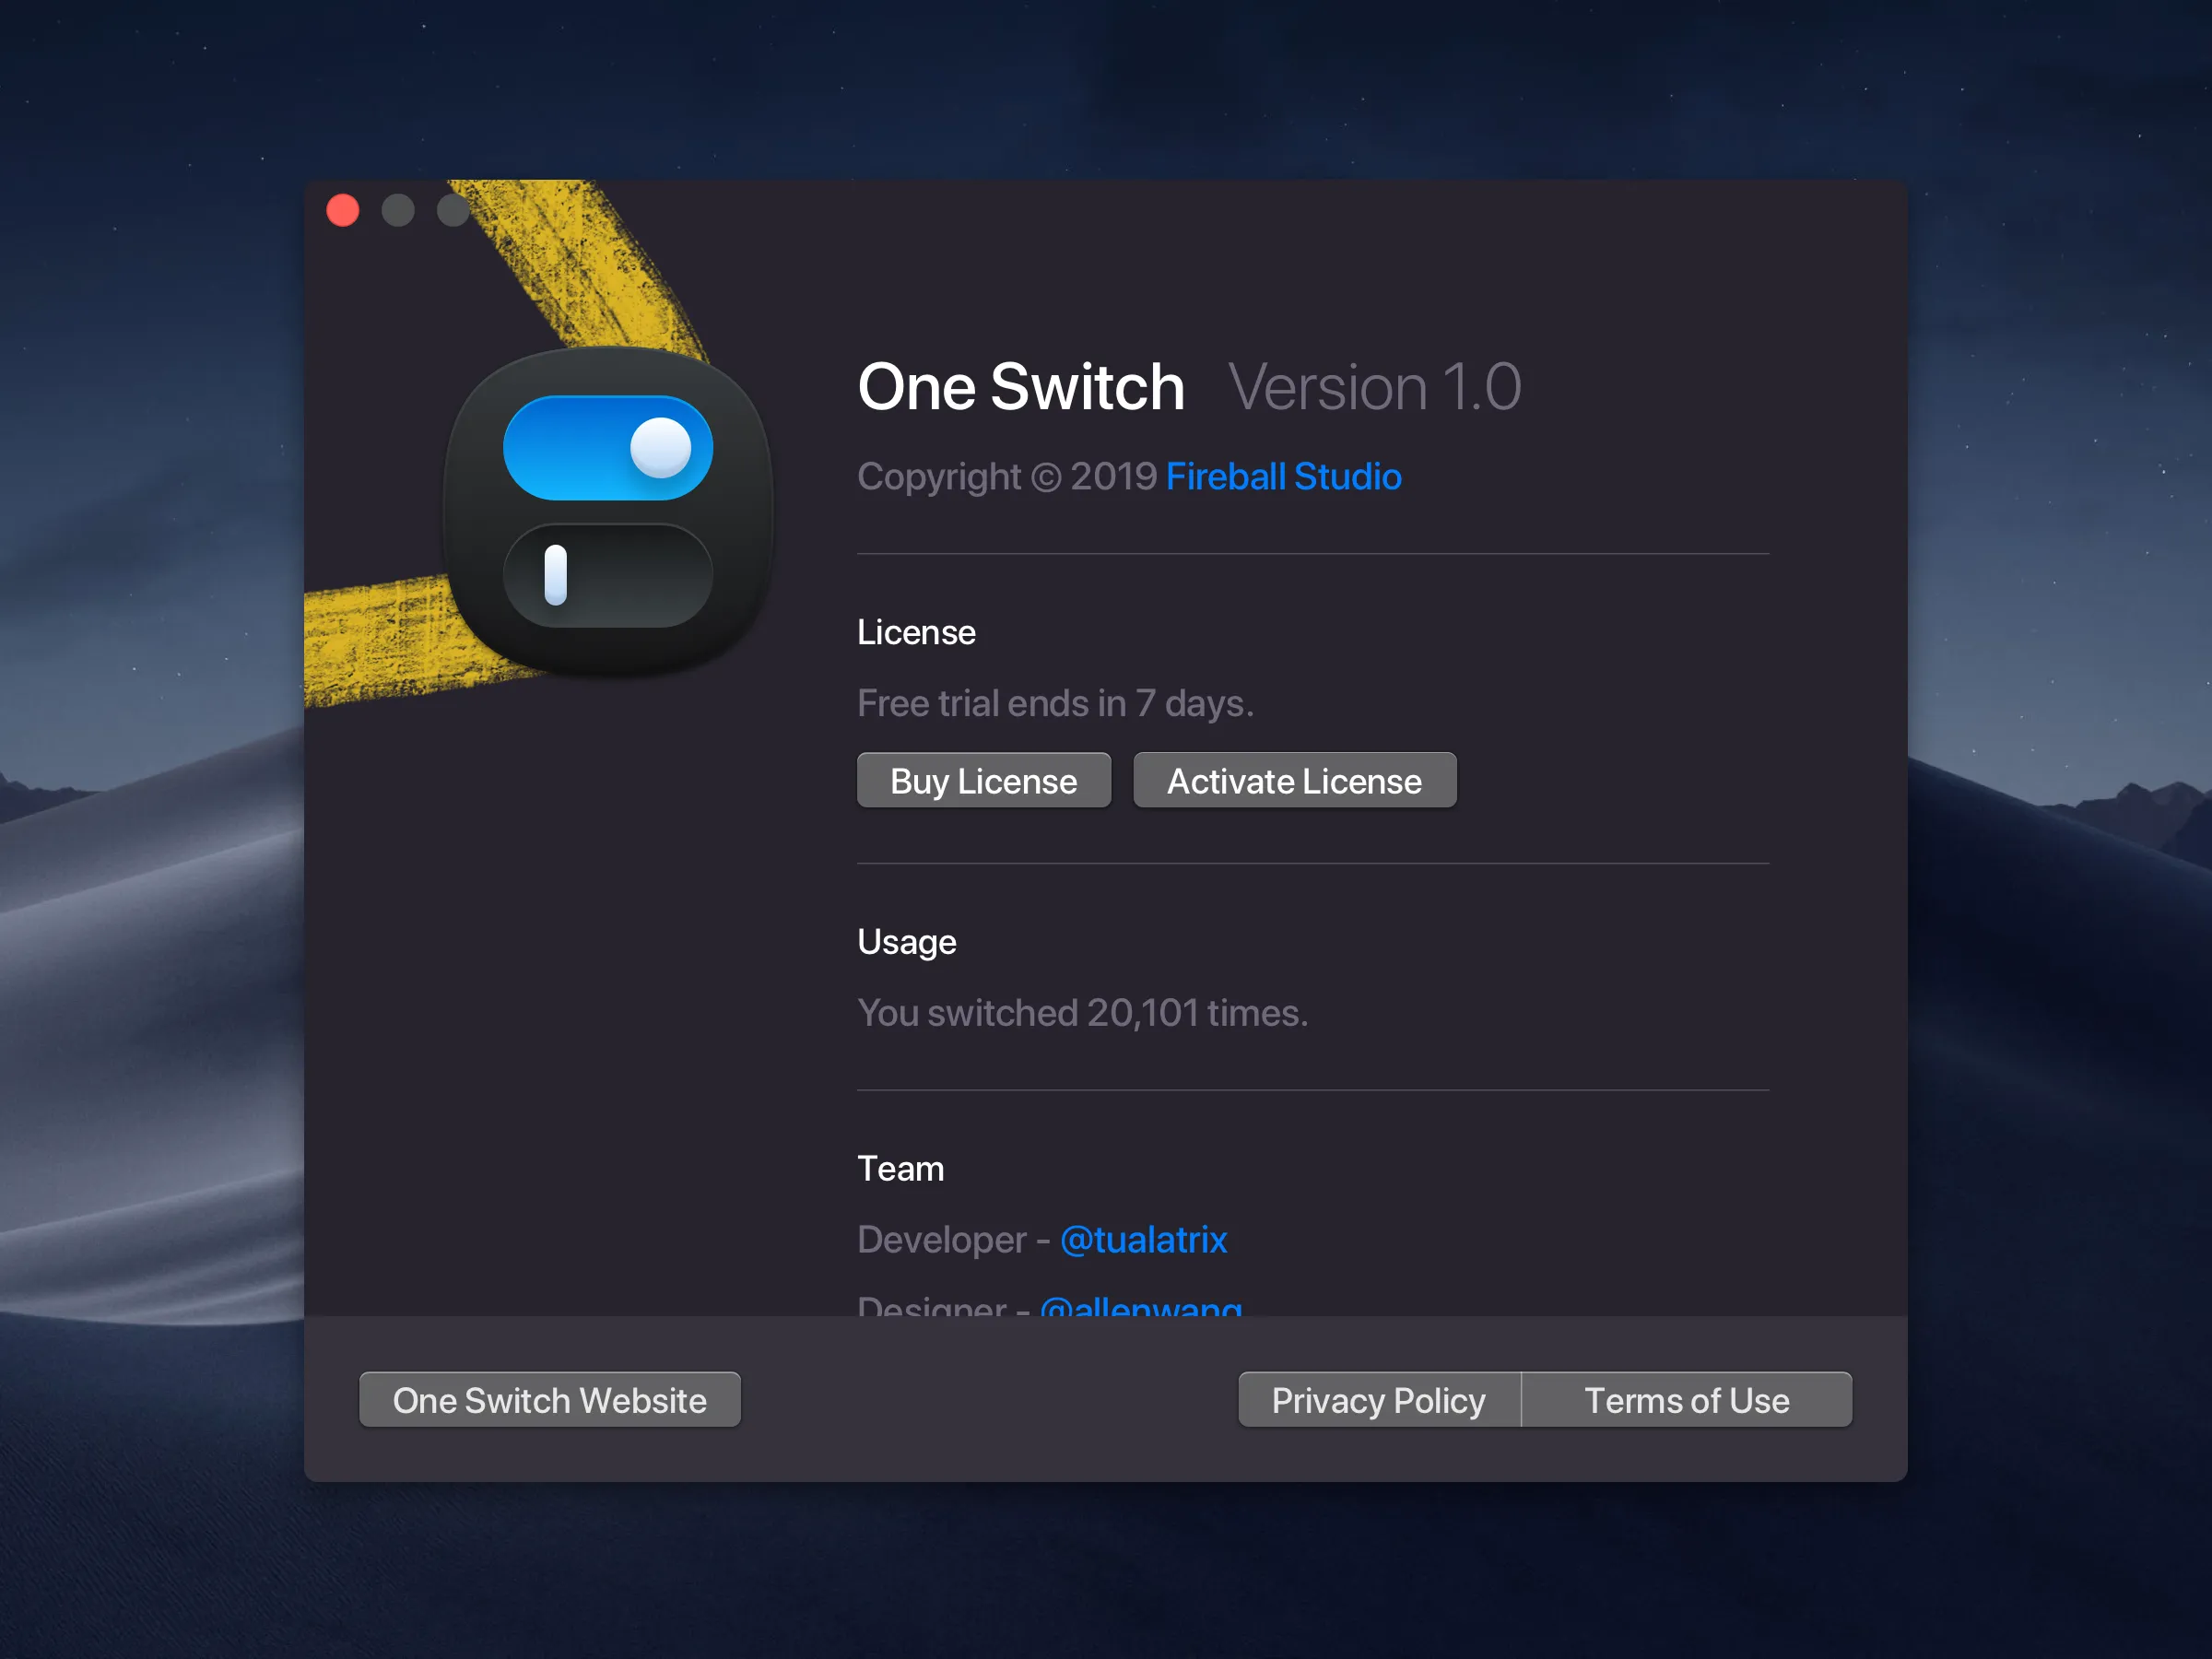2212x1659 pixels.
Task: Click the Buy License button
Action: coord(983,780)
